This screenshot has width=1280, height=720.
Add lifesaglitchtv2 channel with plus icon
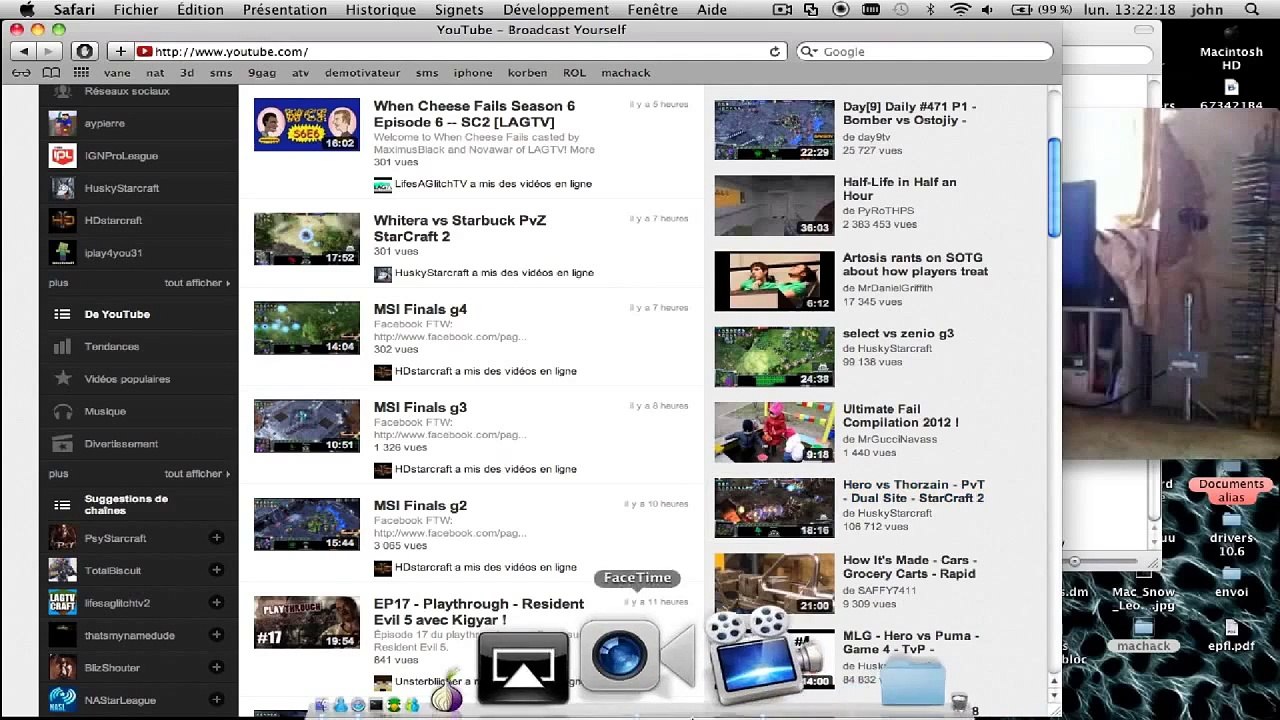click(216, 602)
